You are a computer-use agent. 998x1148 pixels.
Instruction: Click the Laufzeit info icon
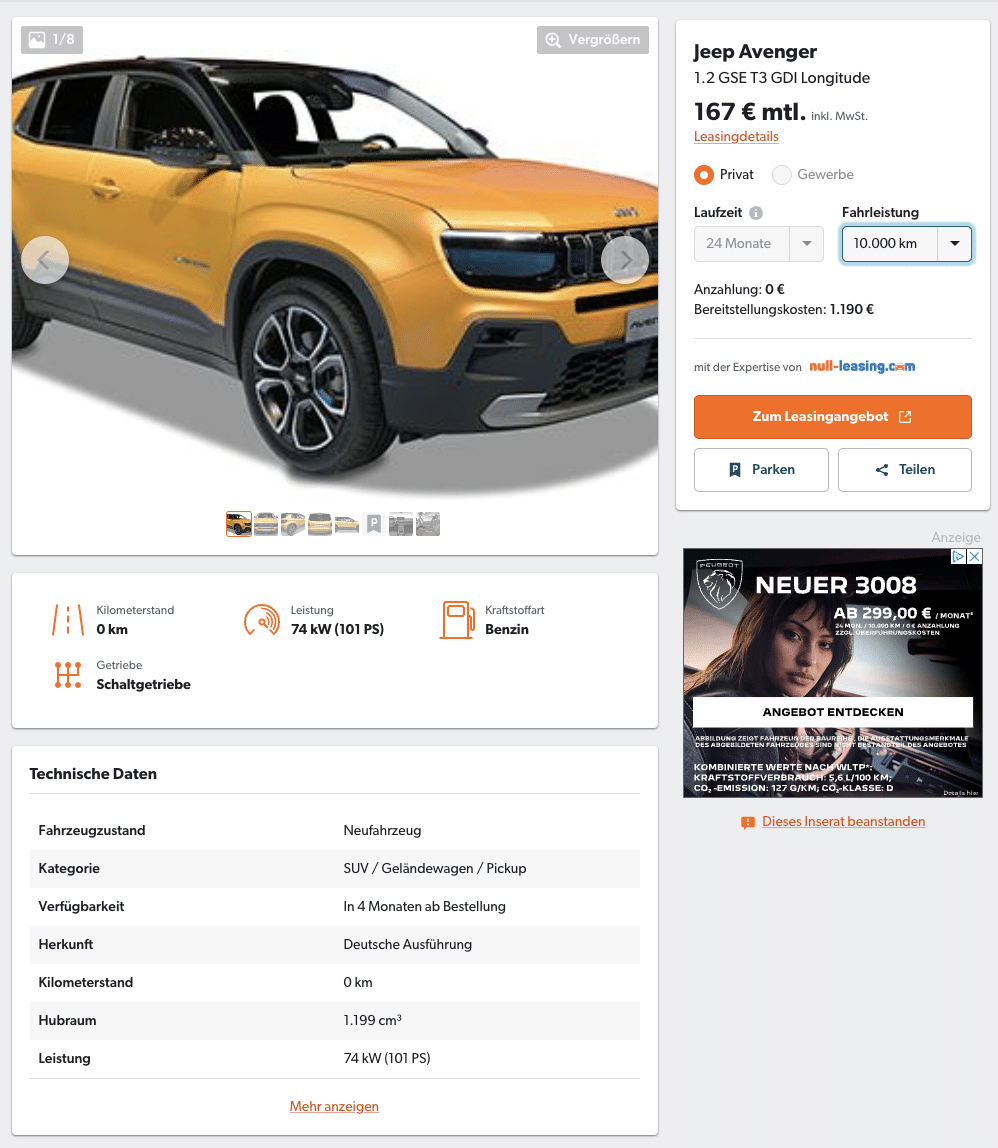[756, 213]
